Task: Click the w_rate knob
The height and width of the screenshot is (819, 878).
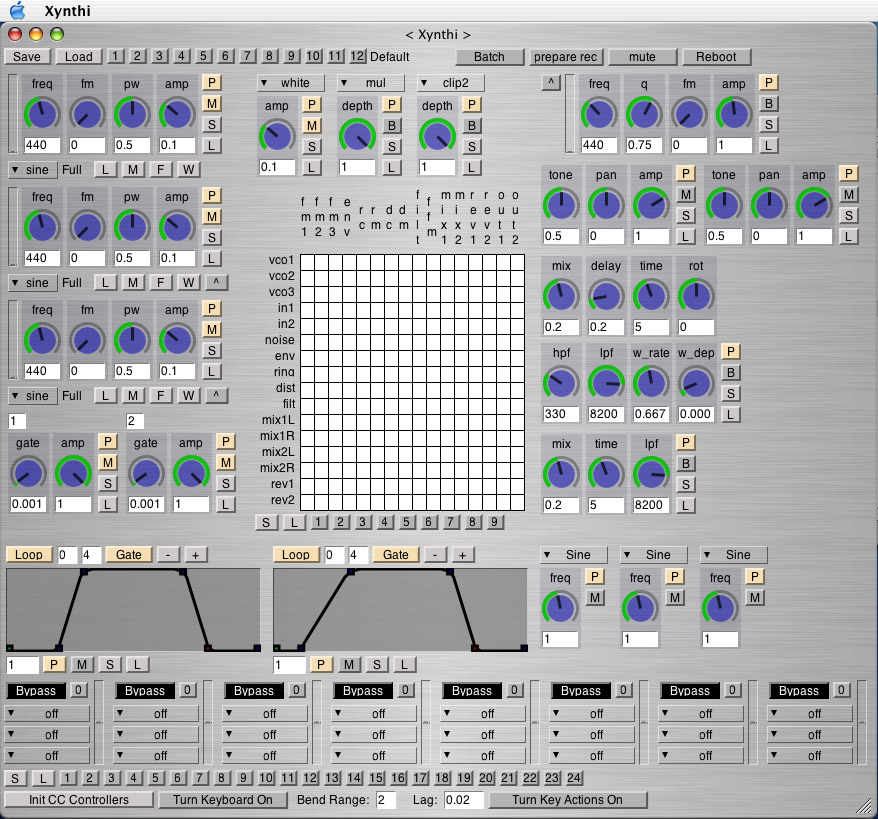Action: pos(651,383)
